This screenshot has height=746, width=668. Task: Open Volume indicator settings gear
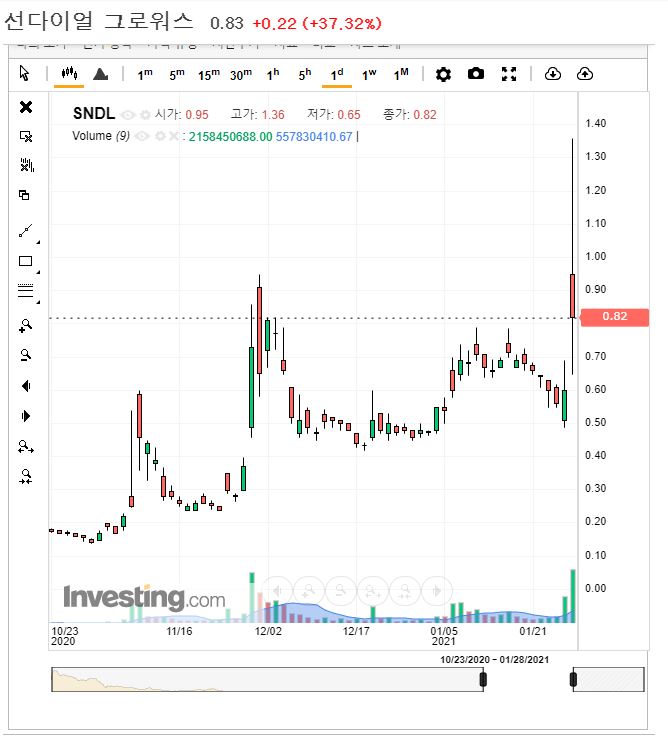160,137
